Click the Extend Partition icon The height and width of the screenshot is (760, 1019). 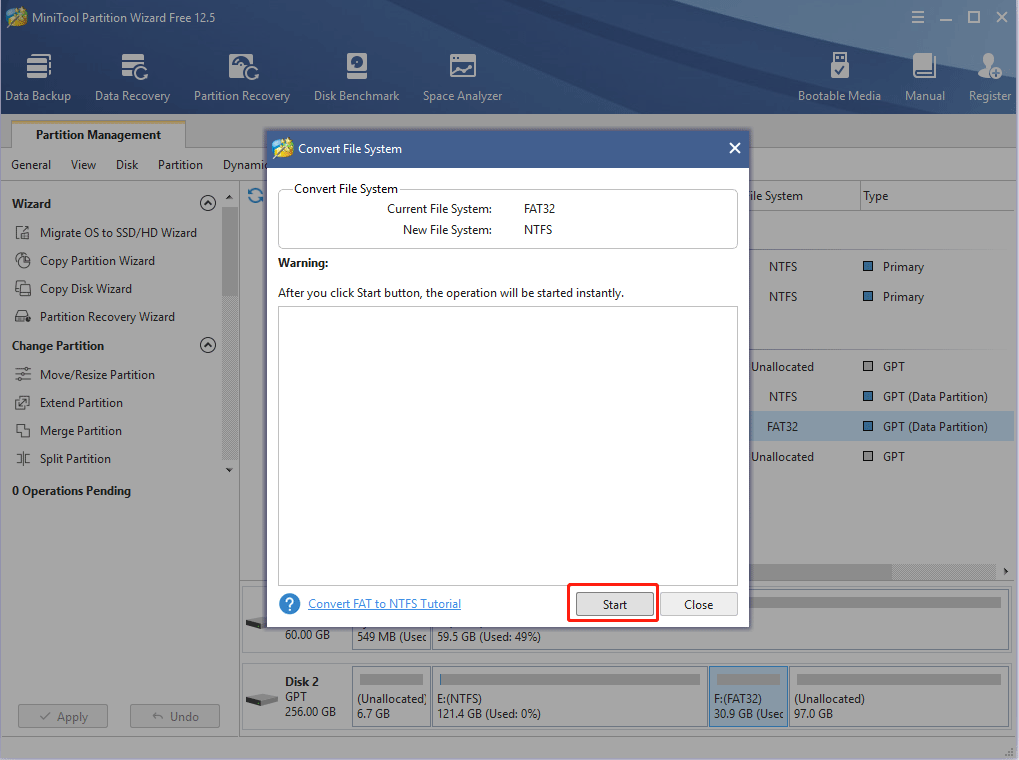pos(23,402)
